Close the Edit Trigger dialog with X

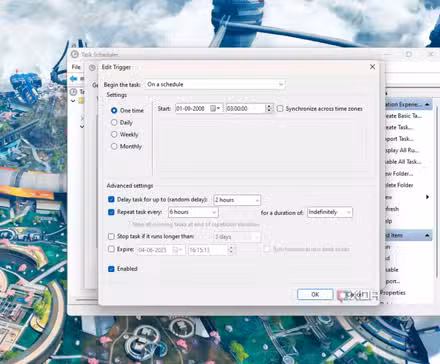tap(372, 67)
